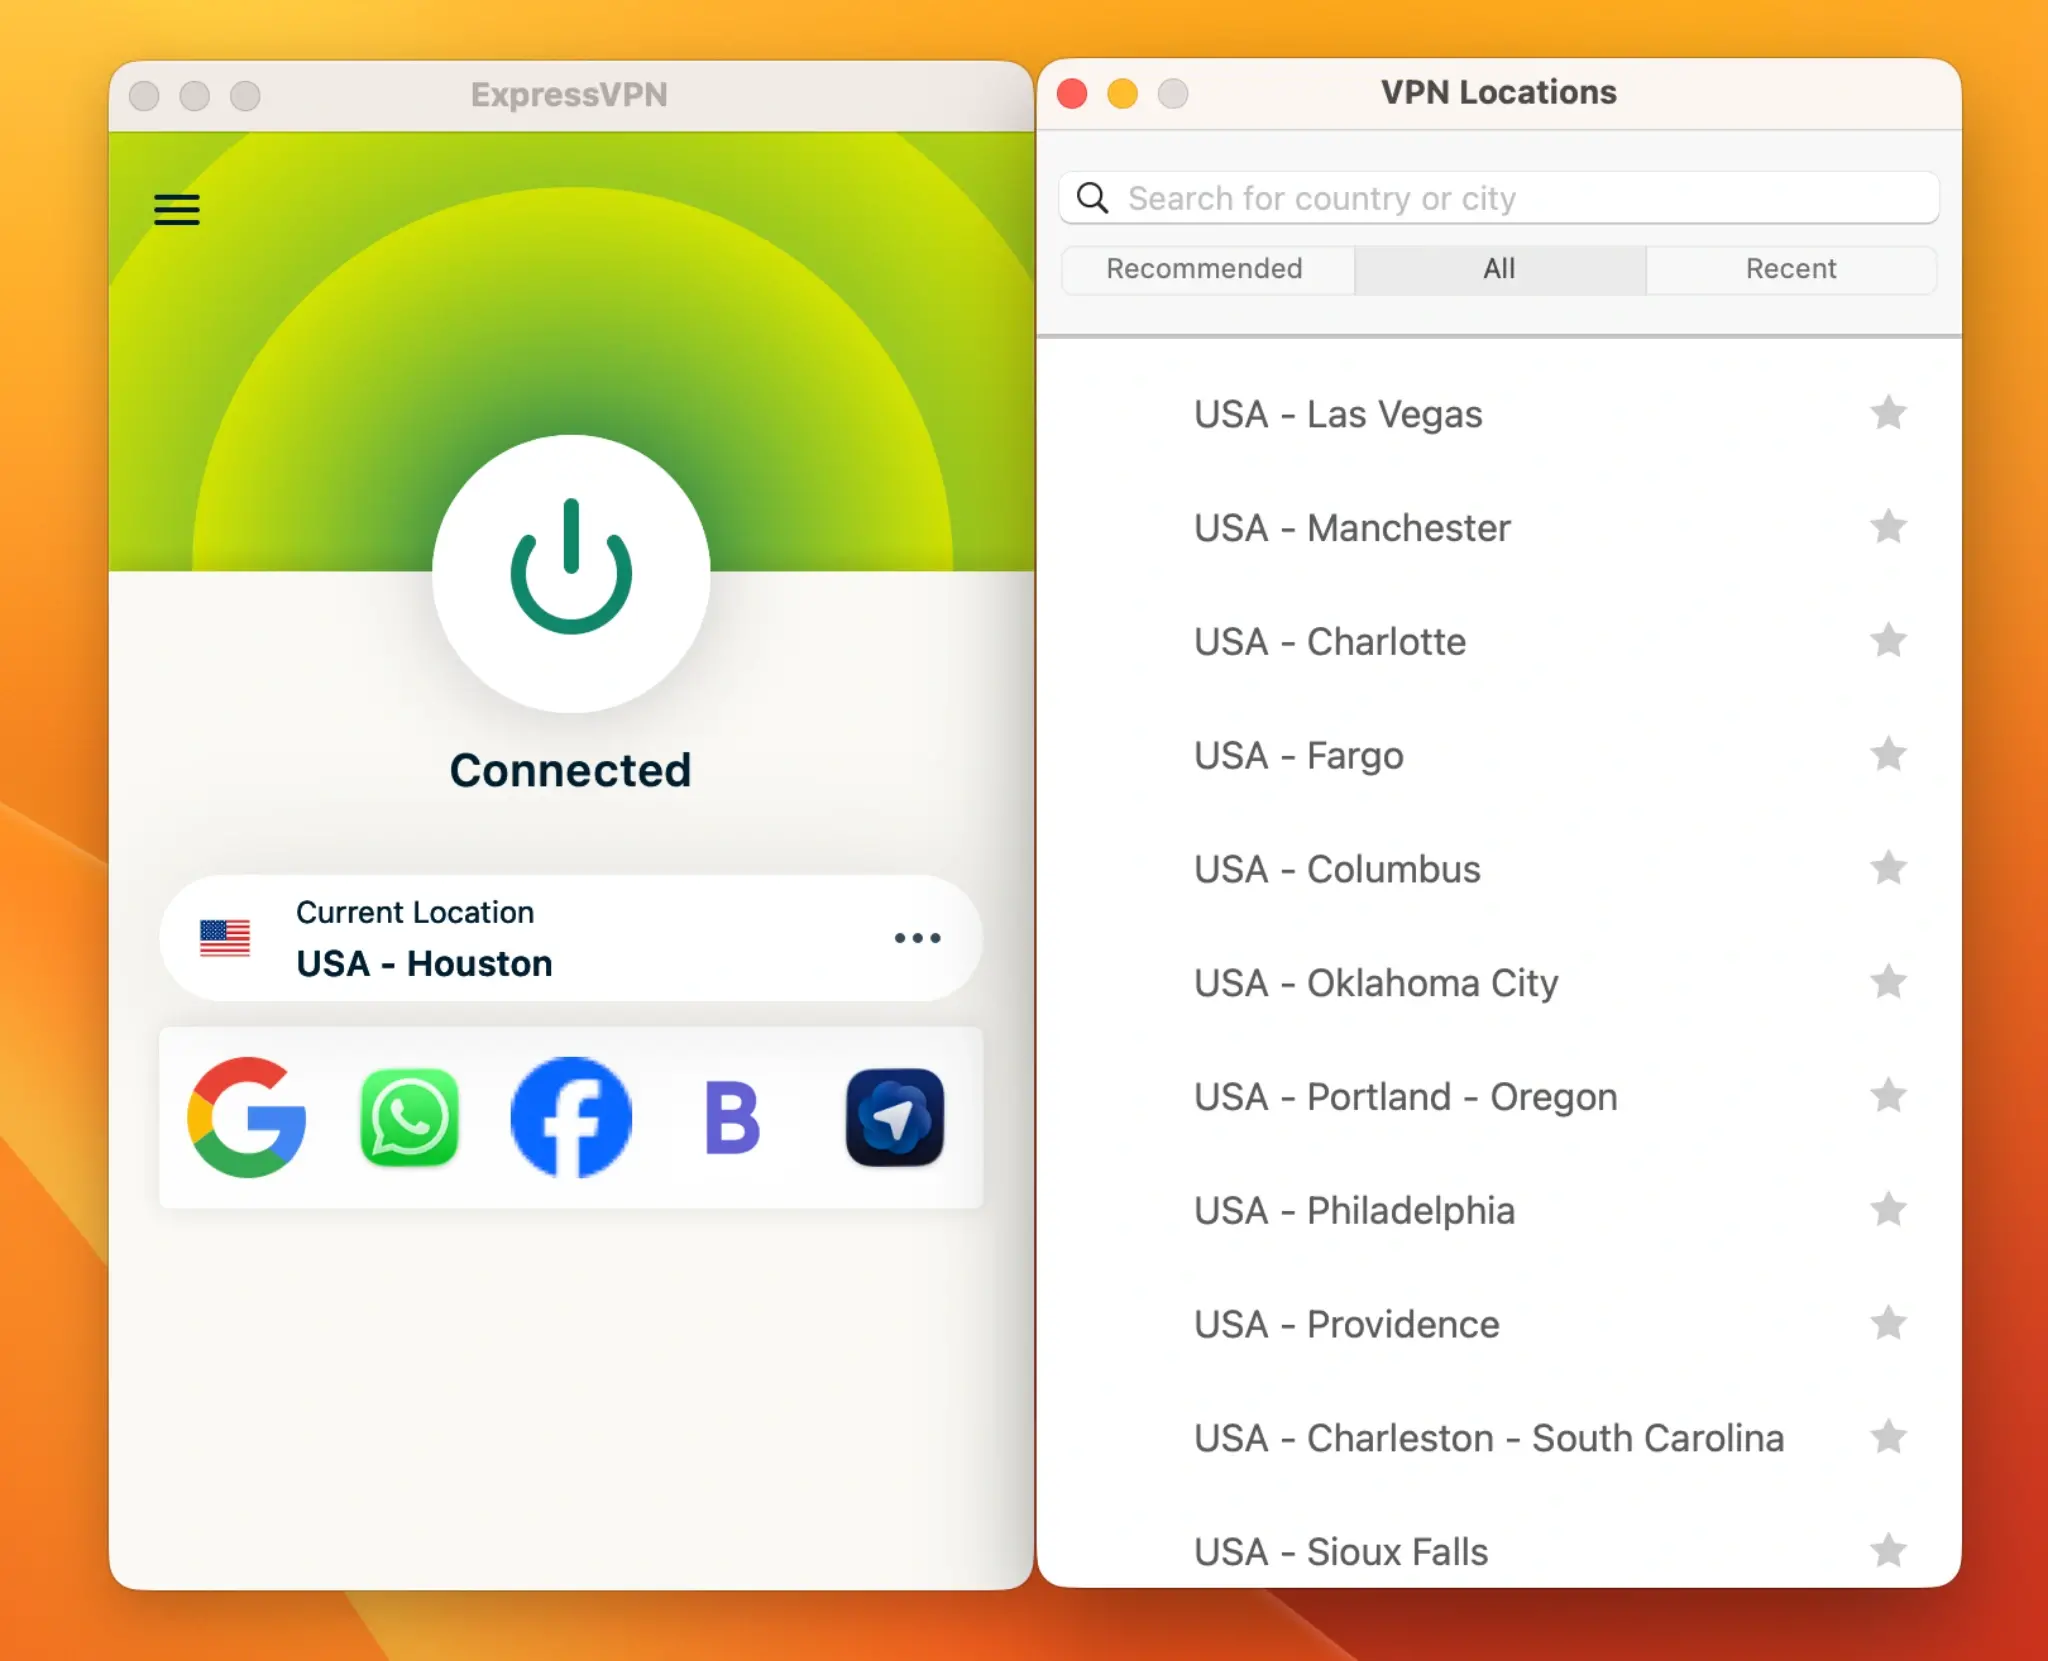The image size is (2048, 1661).
Task: Select USA - Charleston - South Carolina server
Action: [x=1488, y=1438]
